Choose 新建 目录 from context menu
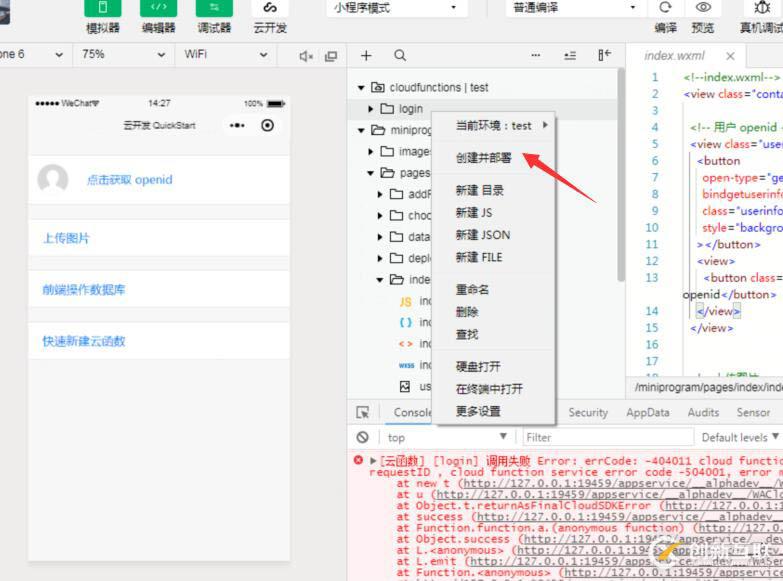Screen dimensions: 783x581 pos(494,190)
